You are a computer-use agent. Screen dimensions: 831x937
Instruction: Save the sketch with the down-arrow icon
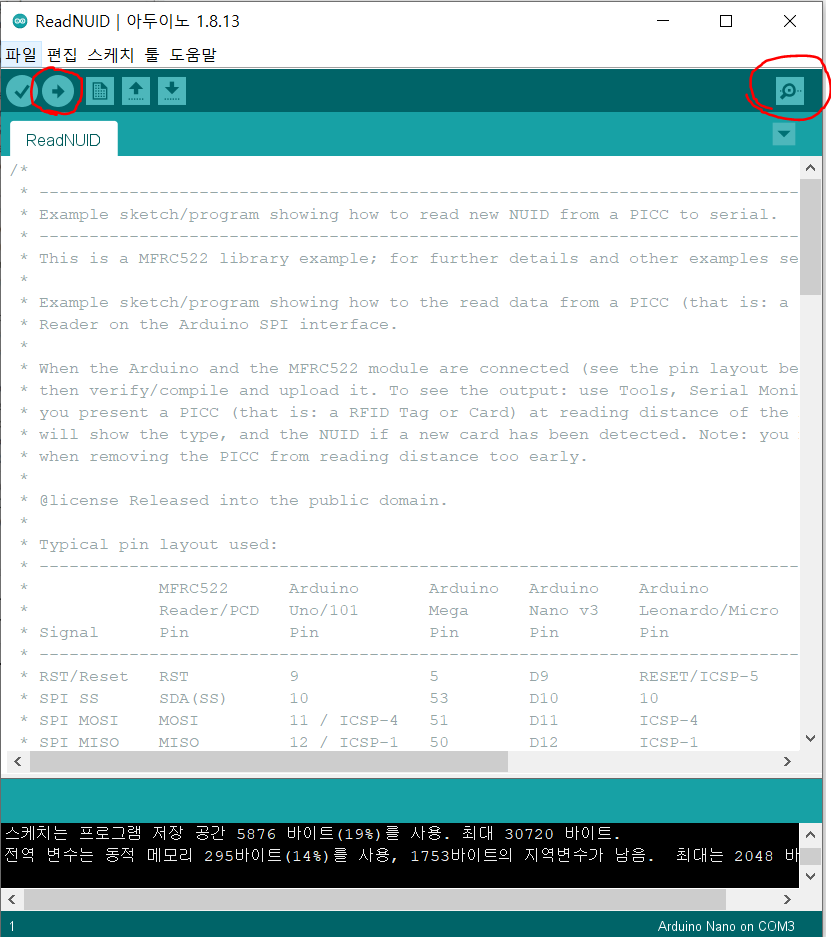click(172, 91)
